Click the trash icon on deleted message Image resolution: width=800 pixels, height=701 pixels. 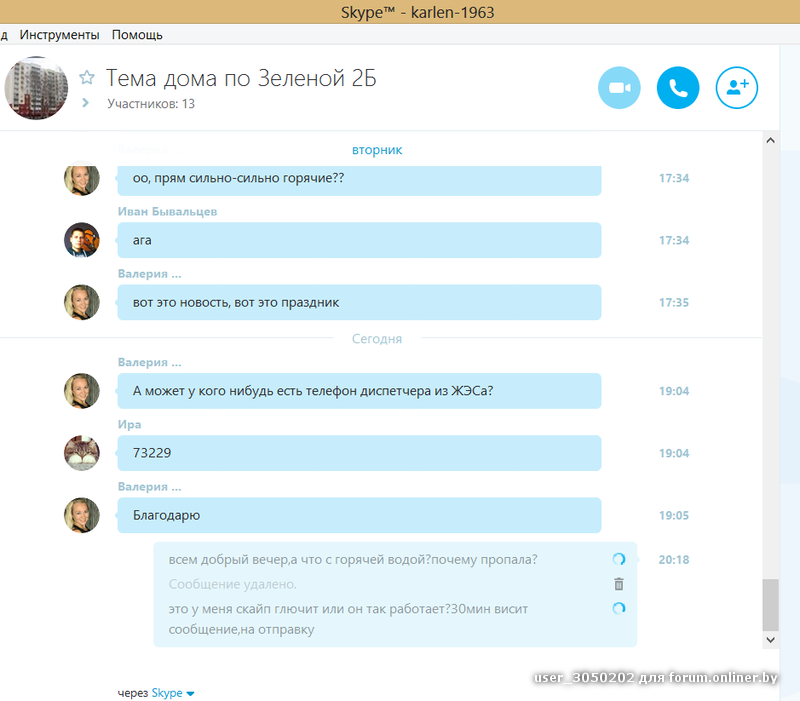618,584
